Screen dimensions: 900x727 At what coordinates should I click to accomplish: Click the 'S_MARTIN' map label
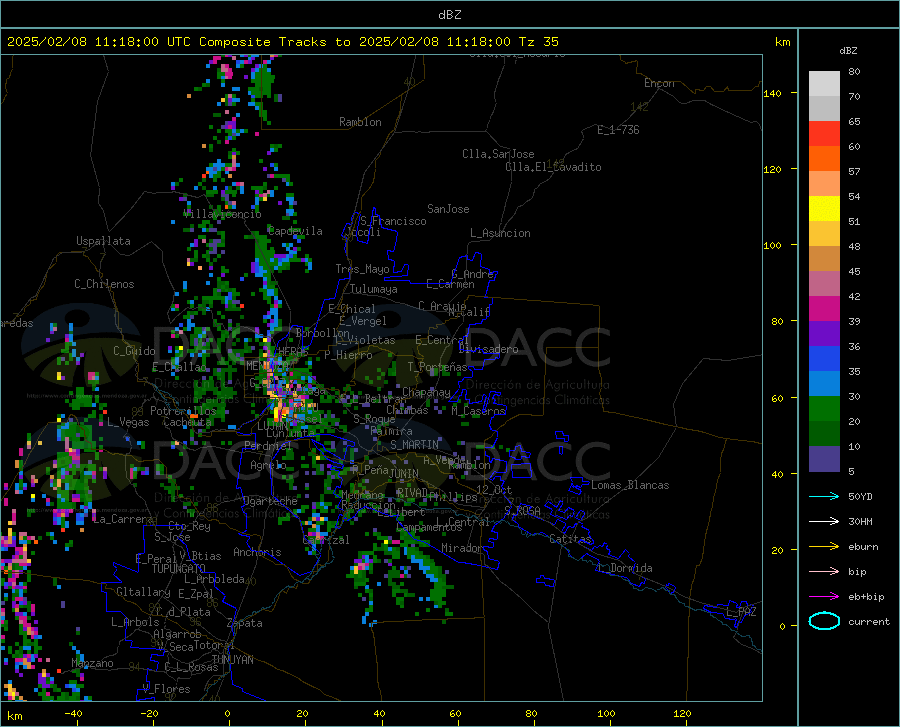click(x=414, y=445)
